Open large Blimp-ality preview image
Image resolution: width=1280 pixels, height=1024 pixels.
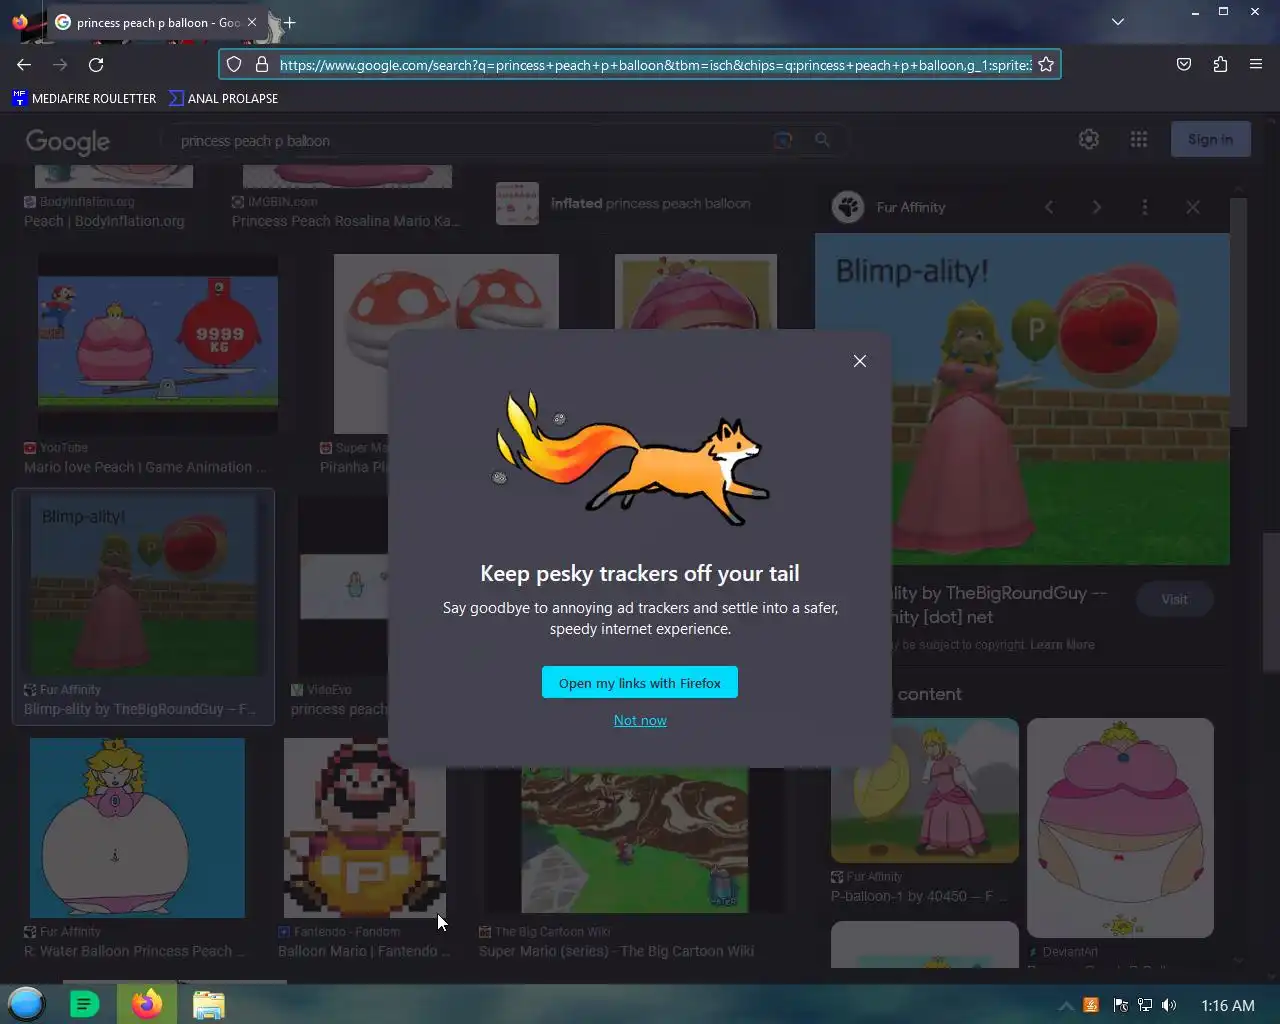tap(1022, 399)
